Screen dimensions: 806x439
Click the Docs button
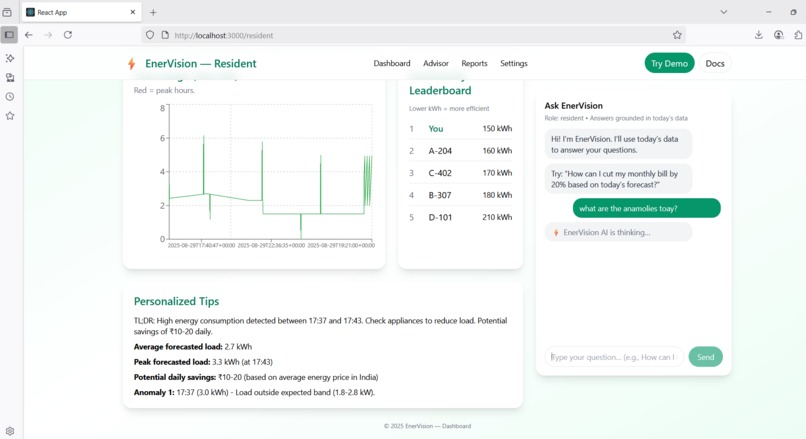point(715,63)
